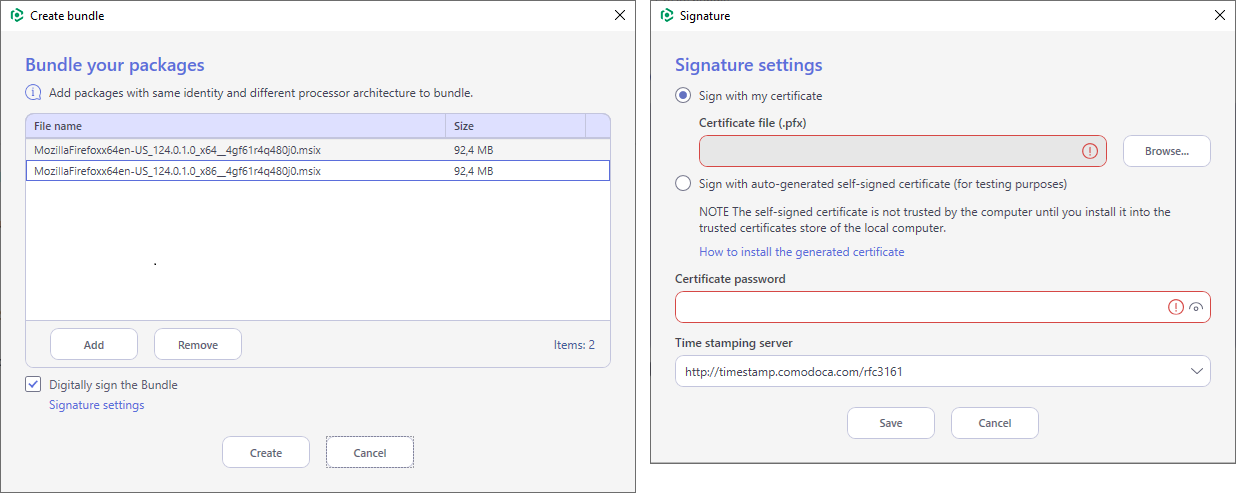Image resolution: width=1236 pixels, height=493 pixels.
Task: Focus the Certificate file (.pfx) field
Action: 903,151
